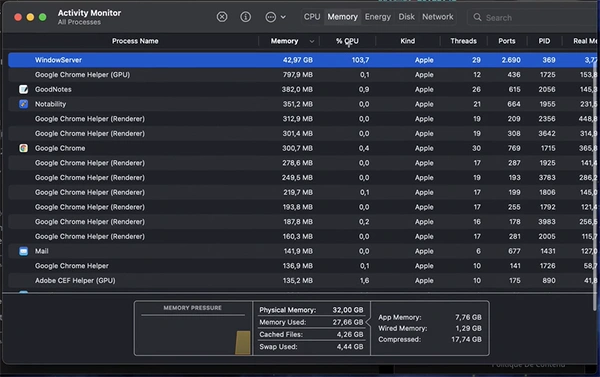Select the GoodNotes process row

(x=302, y=89)
